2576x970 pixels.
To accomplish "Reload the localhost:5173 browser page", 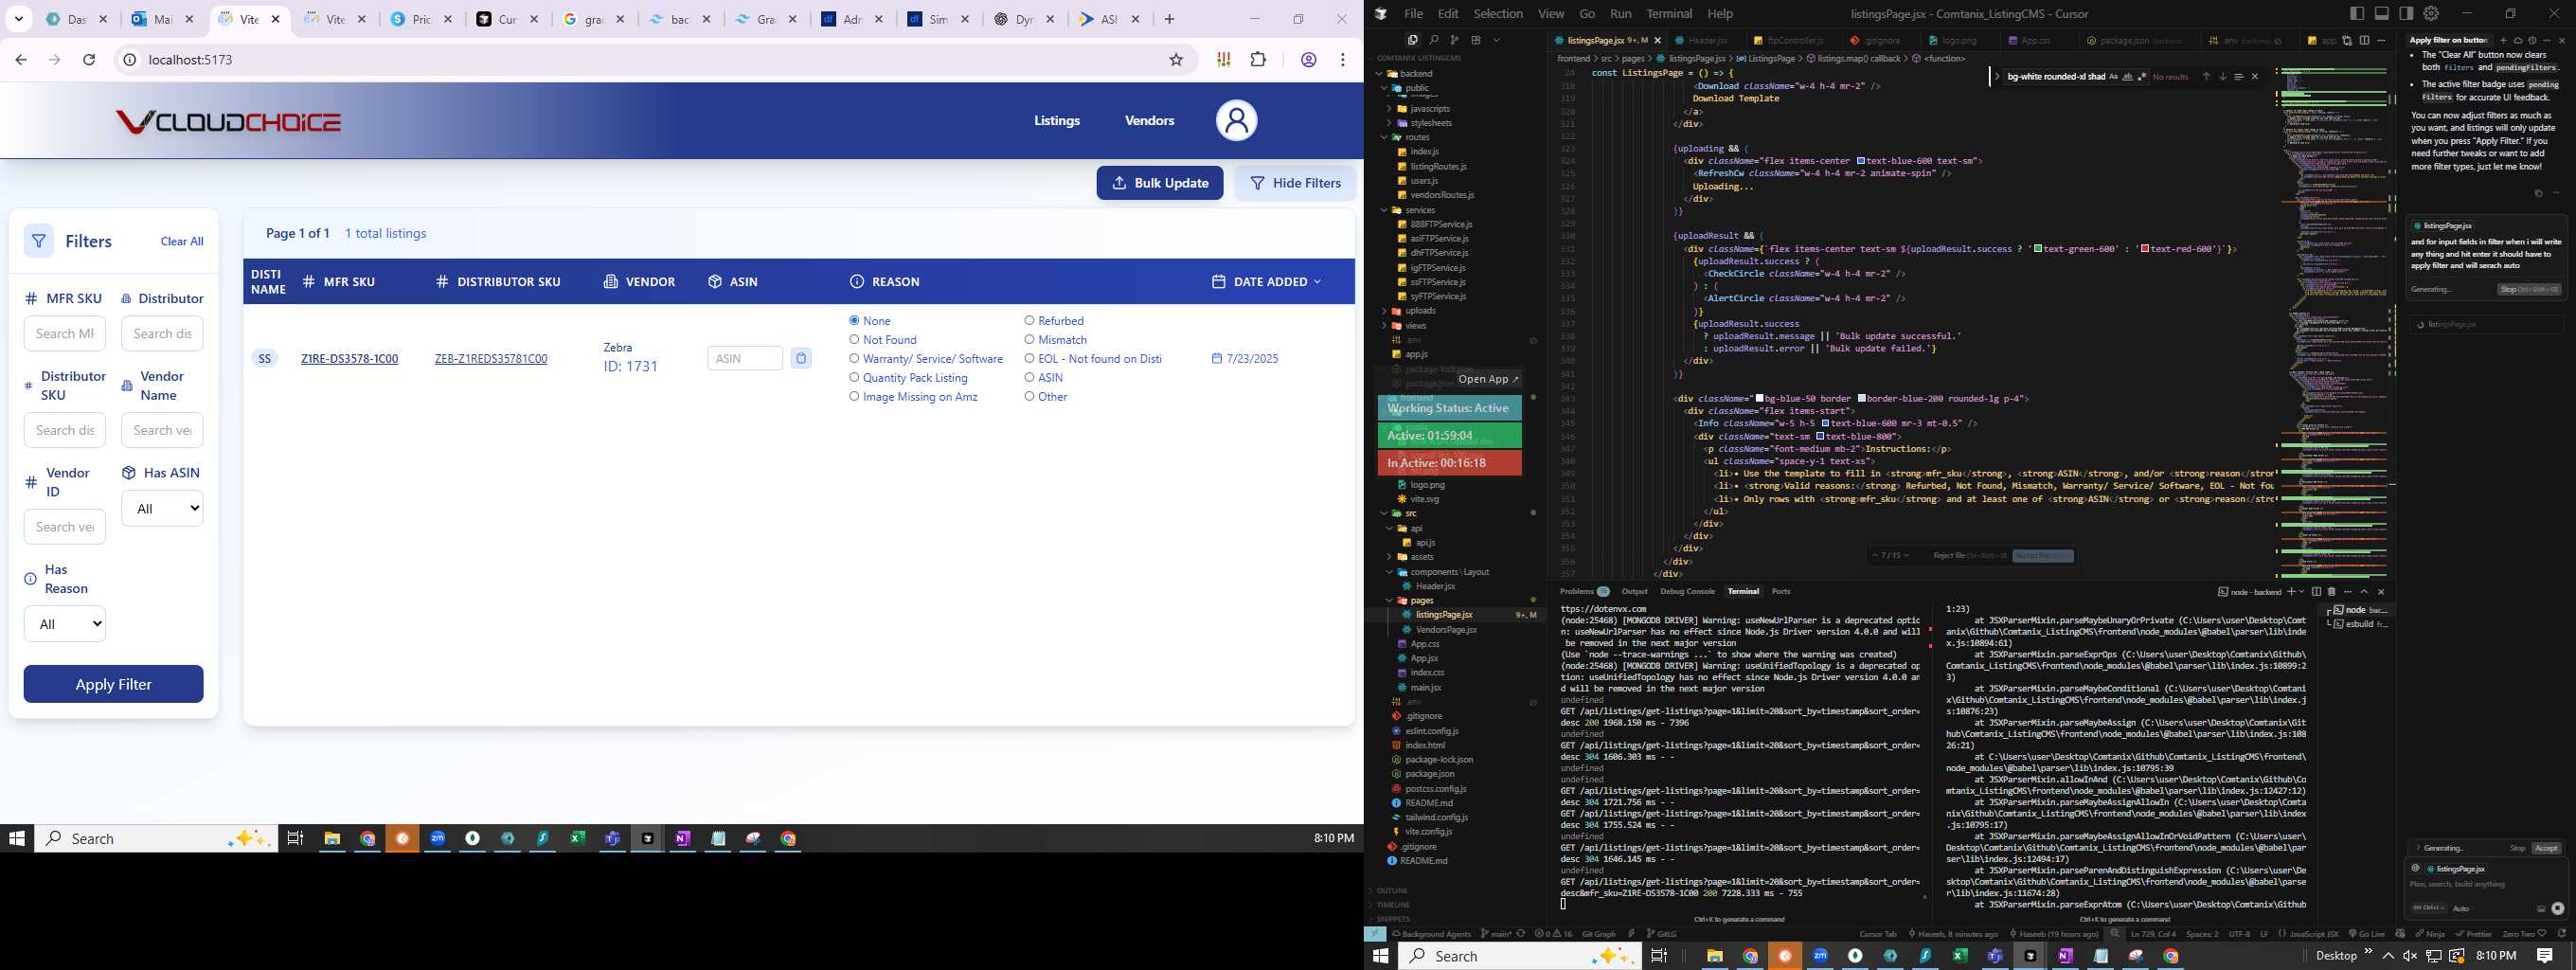I will [x=89, y=60].
